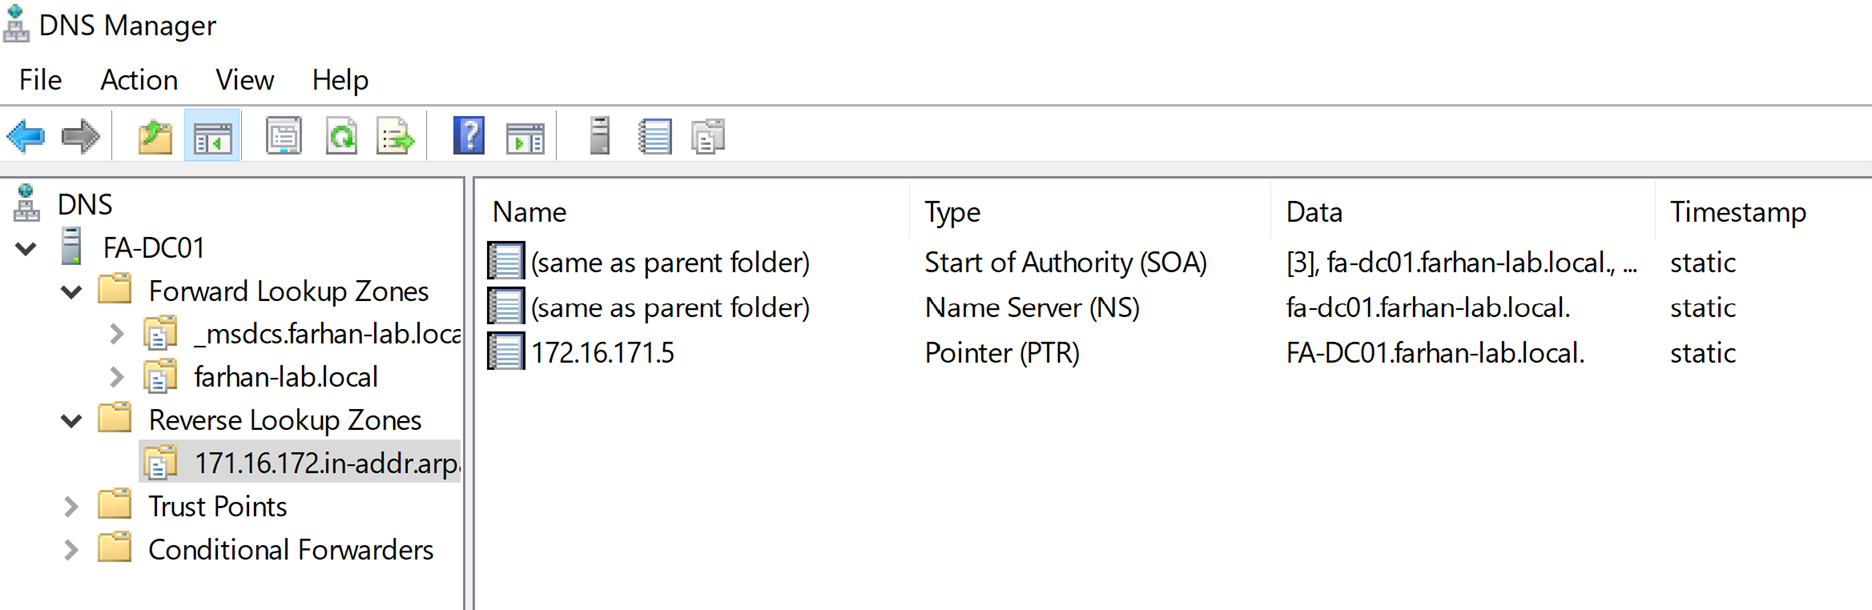Click the New Server tower icon
The height and width of the screenshot is (610, 1872).
click(599, 136)
